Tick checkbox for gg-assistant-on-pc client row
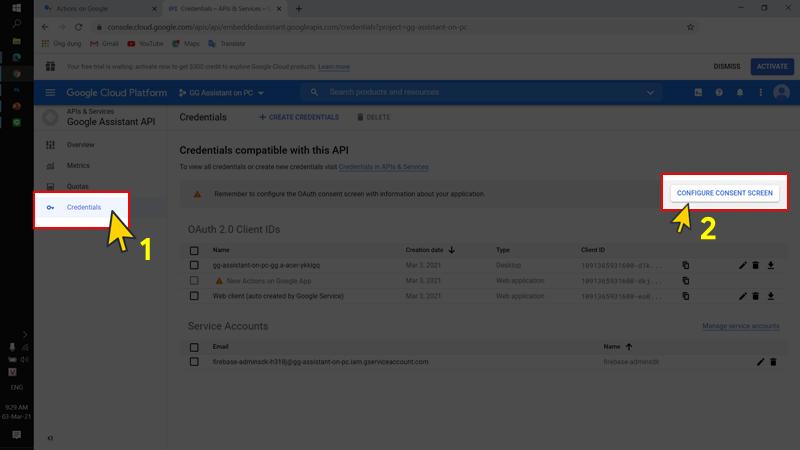 (x=194, y=265)
